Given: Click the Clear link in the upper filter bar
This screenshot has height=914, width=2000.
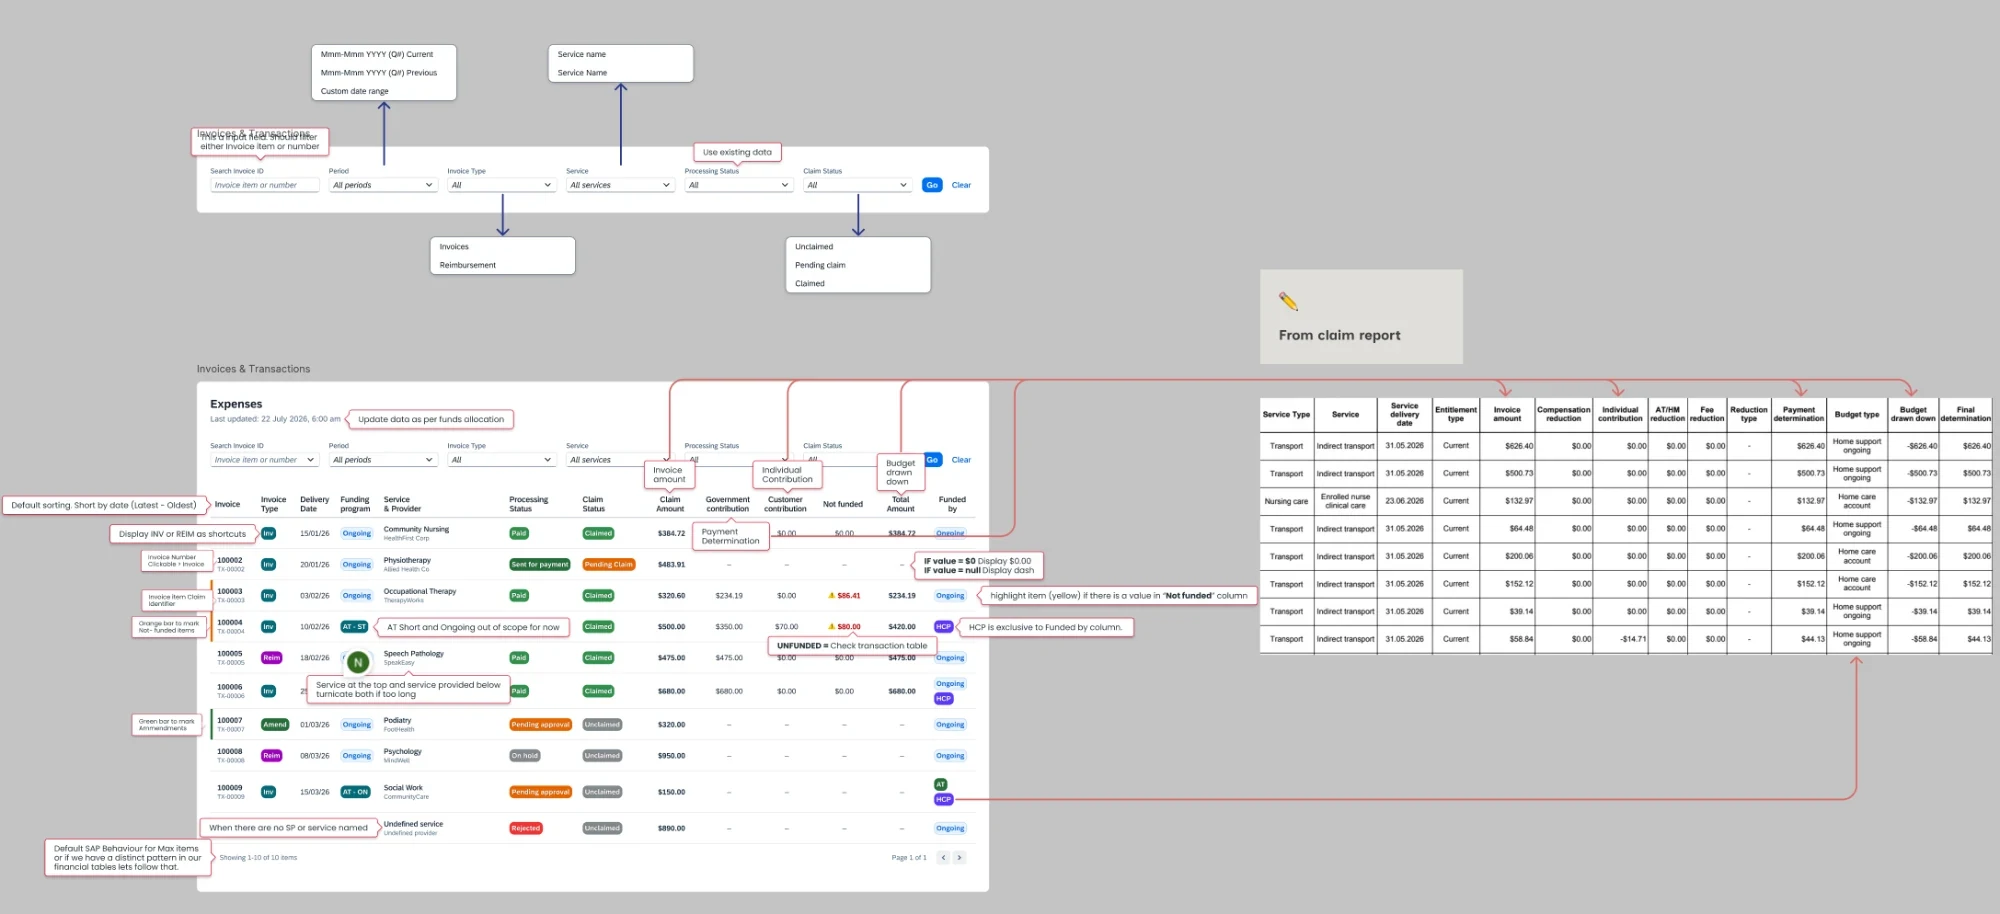Looking at the screenshot, I should 961,185.
